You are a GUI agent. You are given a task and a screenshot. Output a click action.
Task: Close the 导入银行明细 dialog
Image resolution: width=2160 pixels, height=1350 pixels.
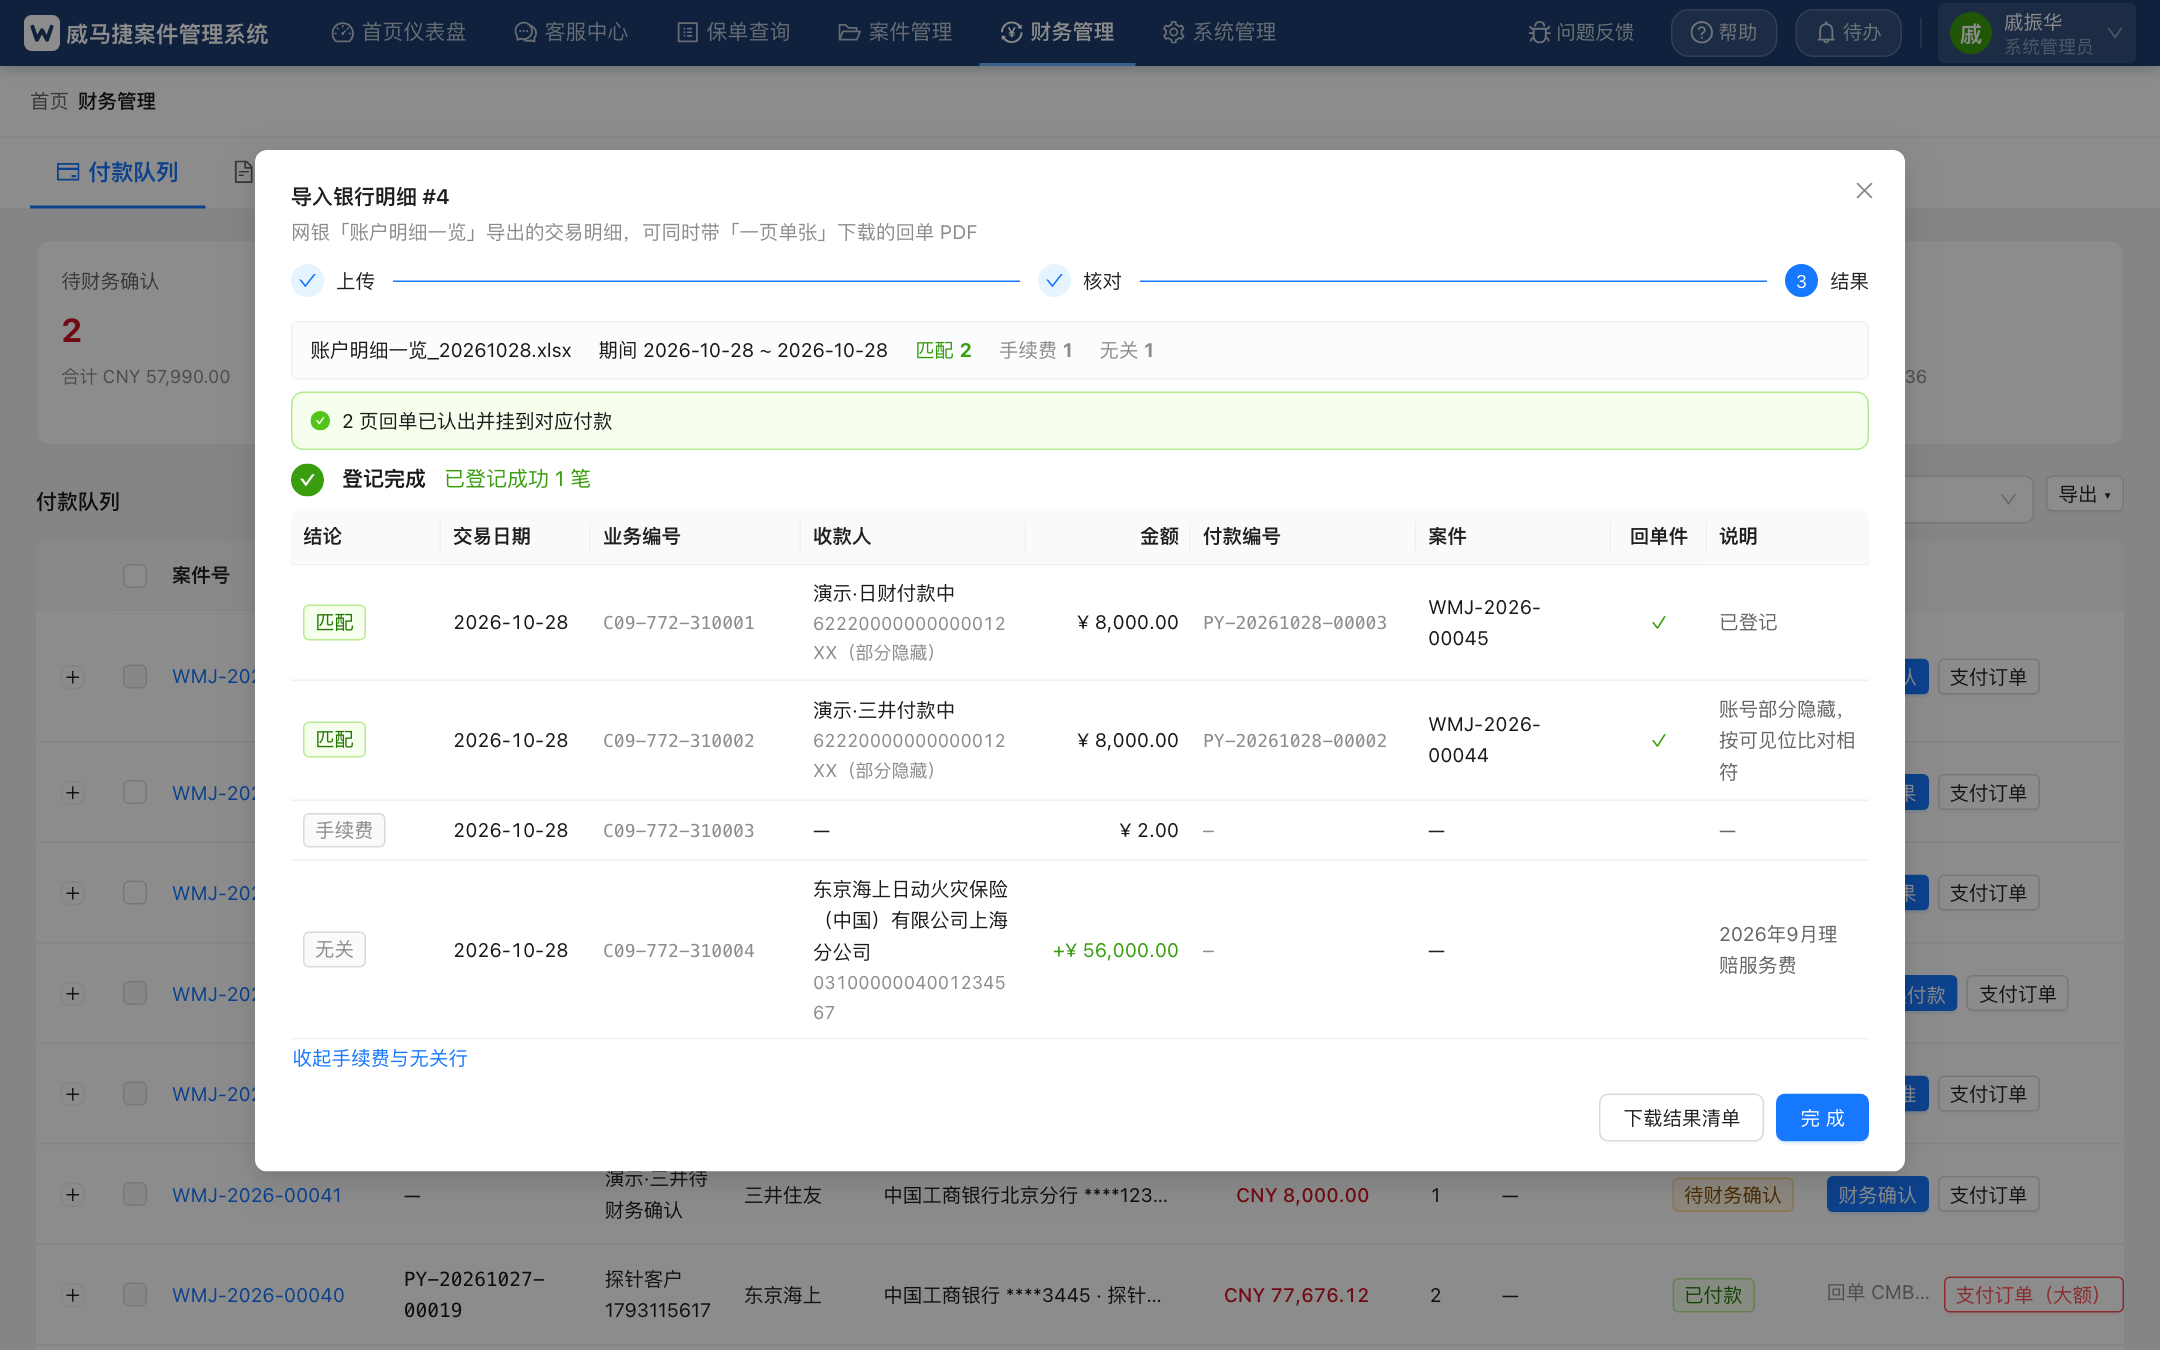pyautogui.click(x=1864, y=190)
